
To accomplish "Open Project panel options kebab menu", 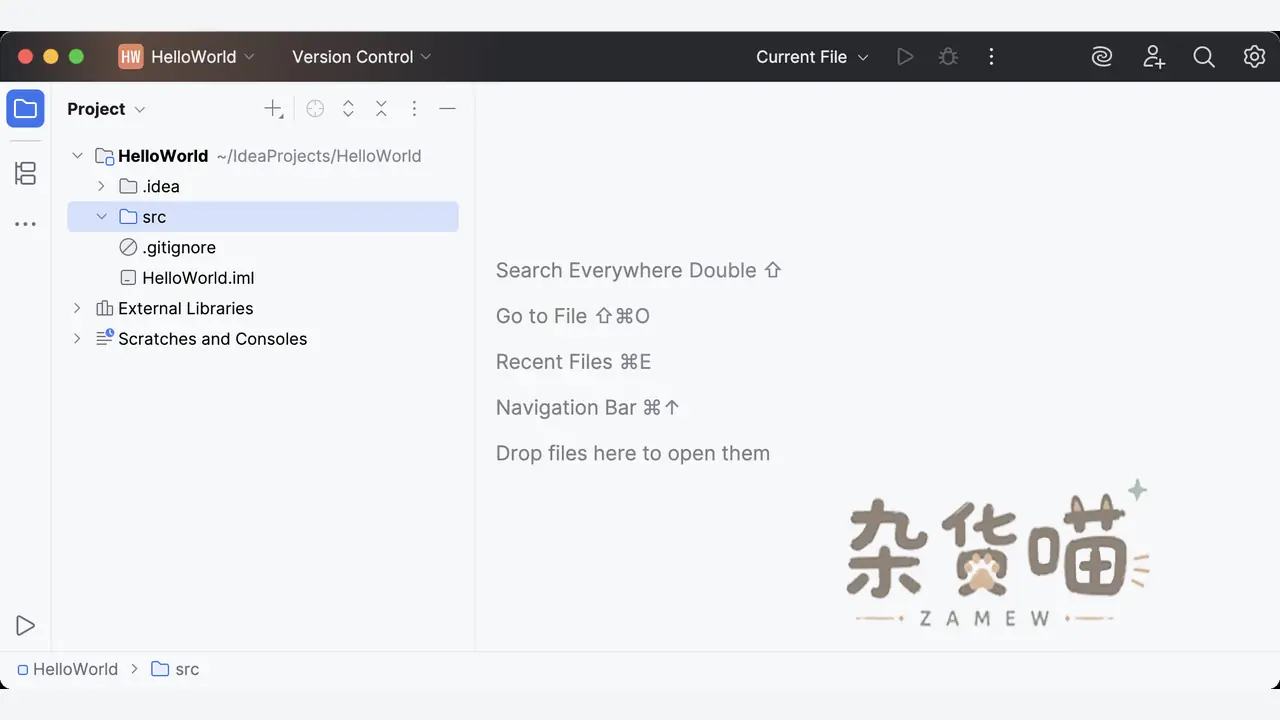I will click(414, 109).
